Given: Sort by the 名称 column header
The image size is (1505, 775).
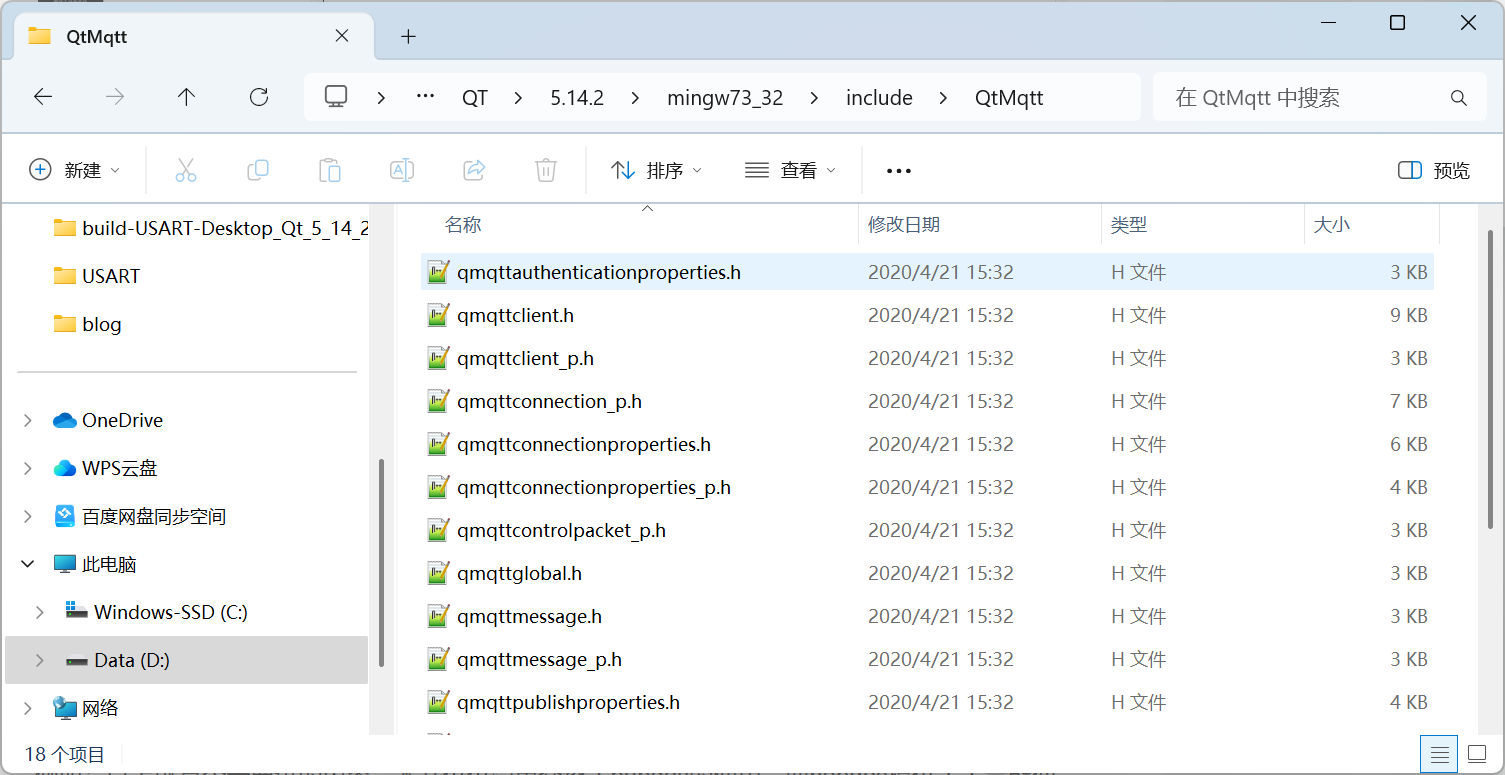Looking at the screenshot, I should click(640, 225).
